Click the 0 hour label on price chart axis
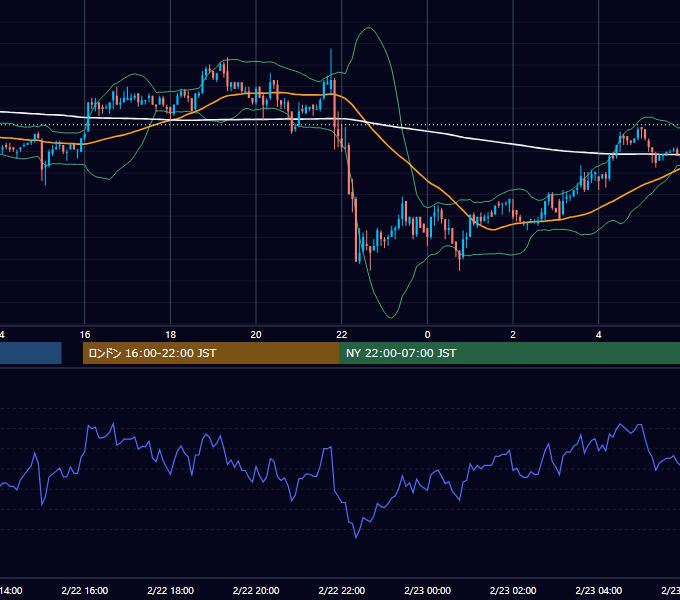The height and width of the screenshot is (600, 680). pyautogui.click(x=427, y=335)
